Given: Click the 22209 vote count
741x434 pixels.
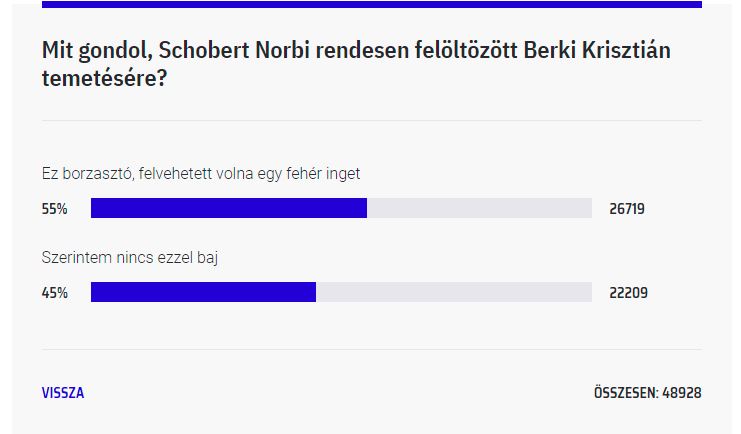Looking at the screenshot, I should (x=629, y=293).
